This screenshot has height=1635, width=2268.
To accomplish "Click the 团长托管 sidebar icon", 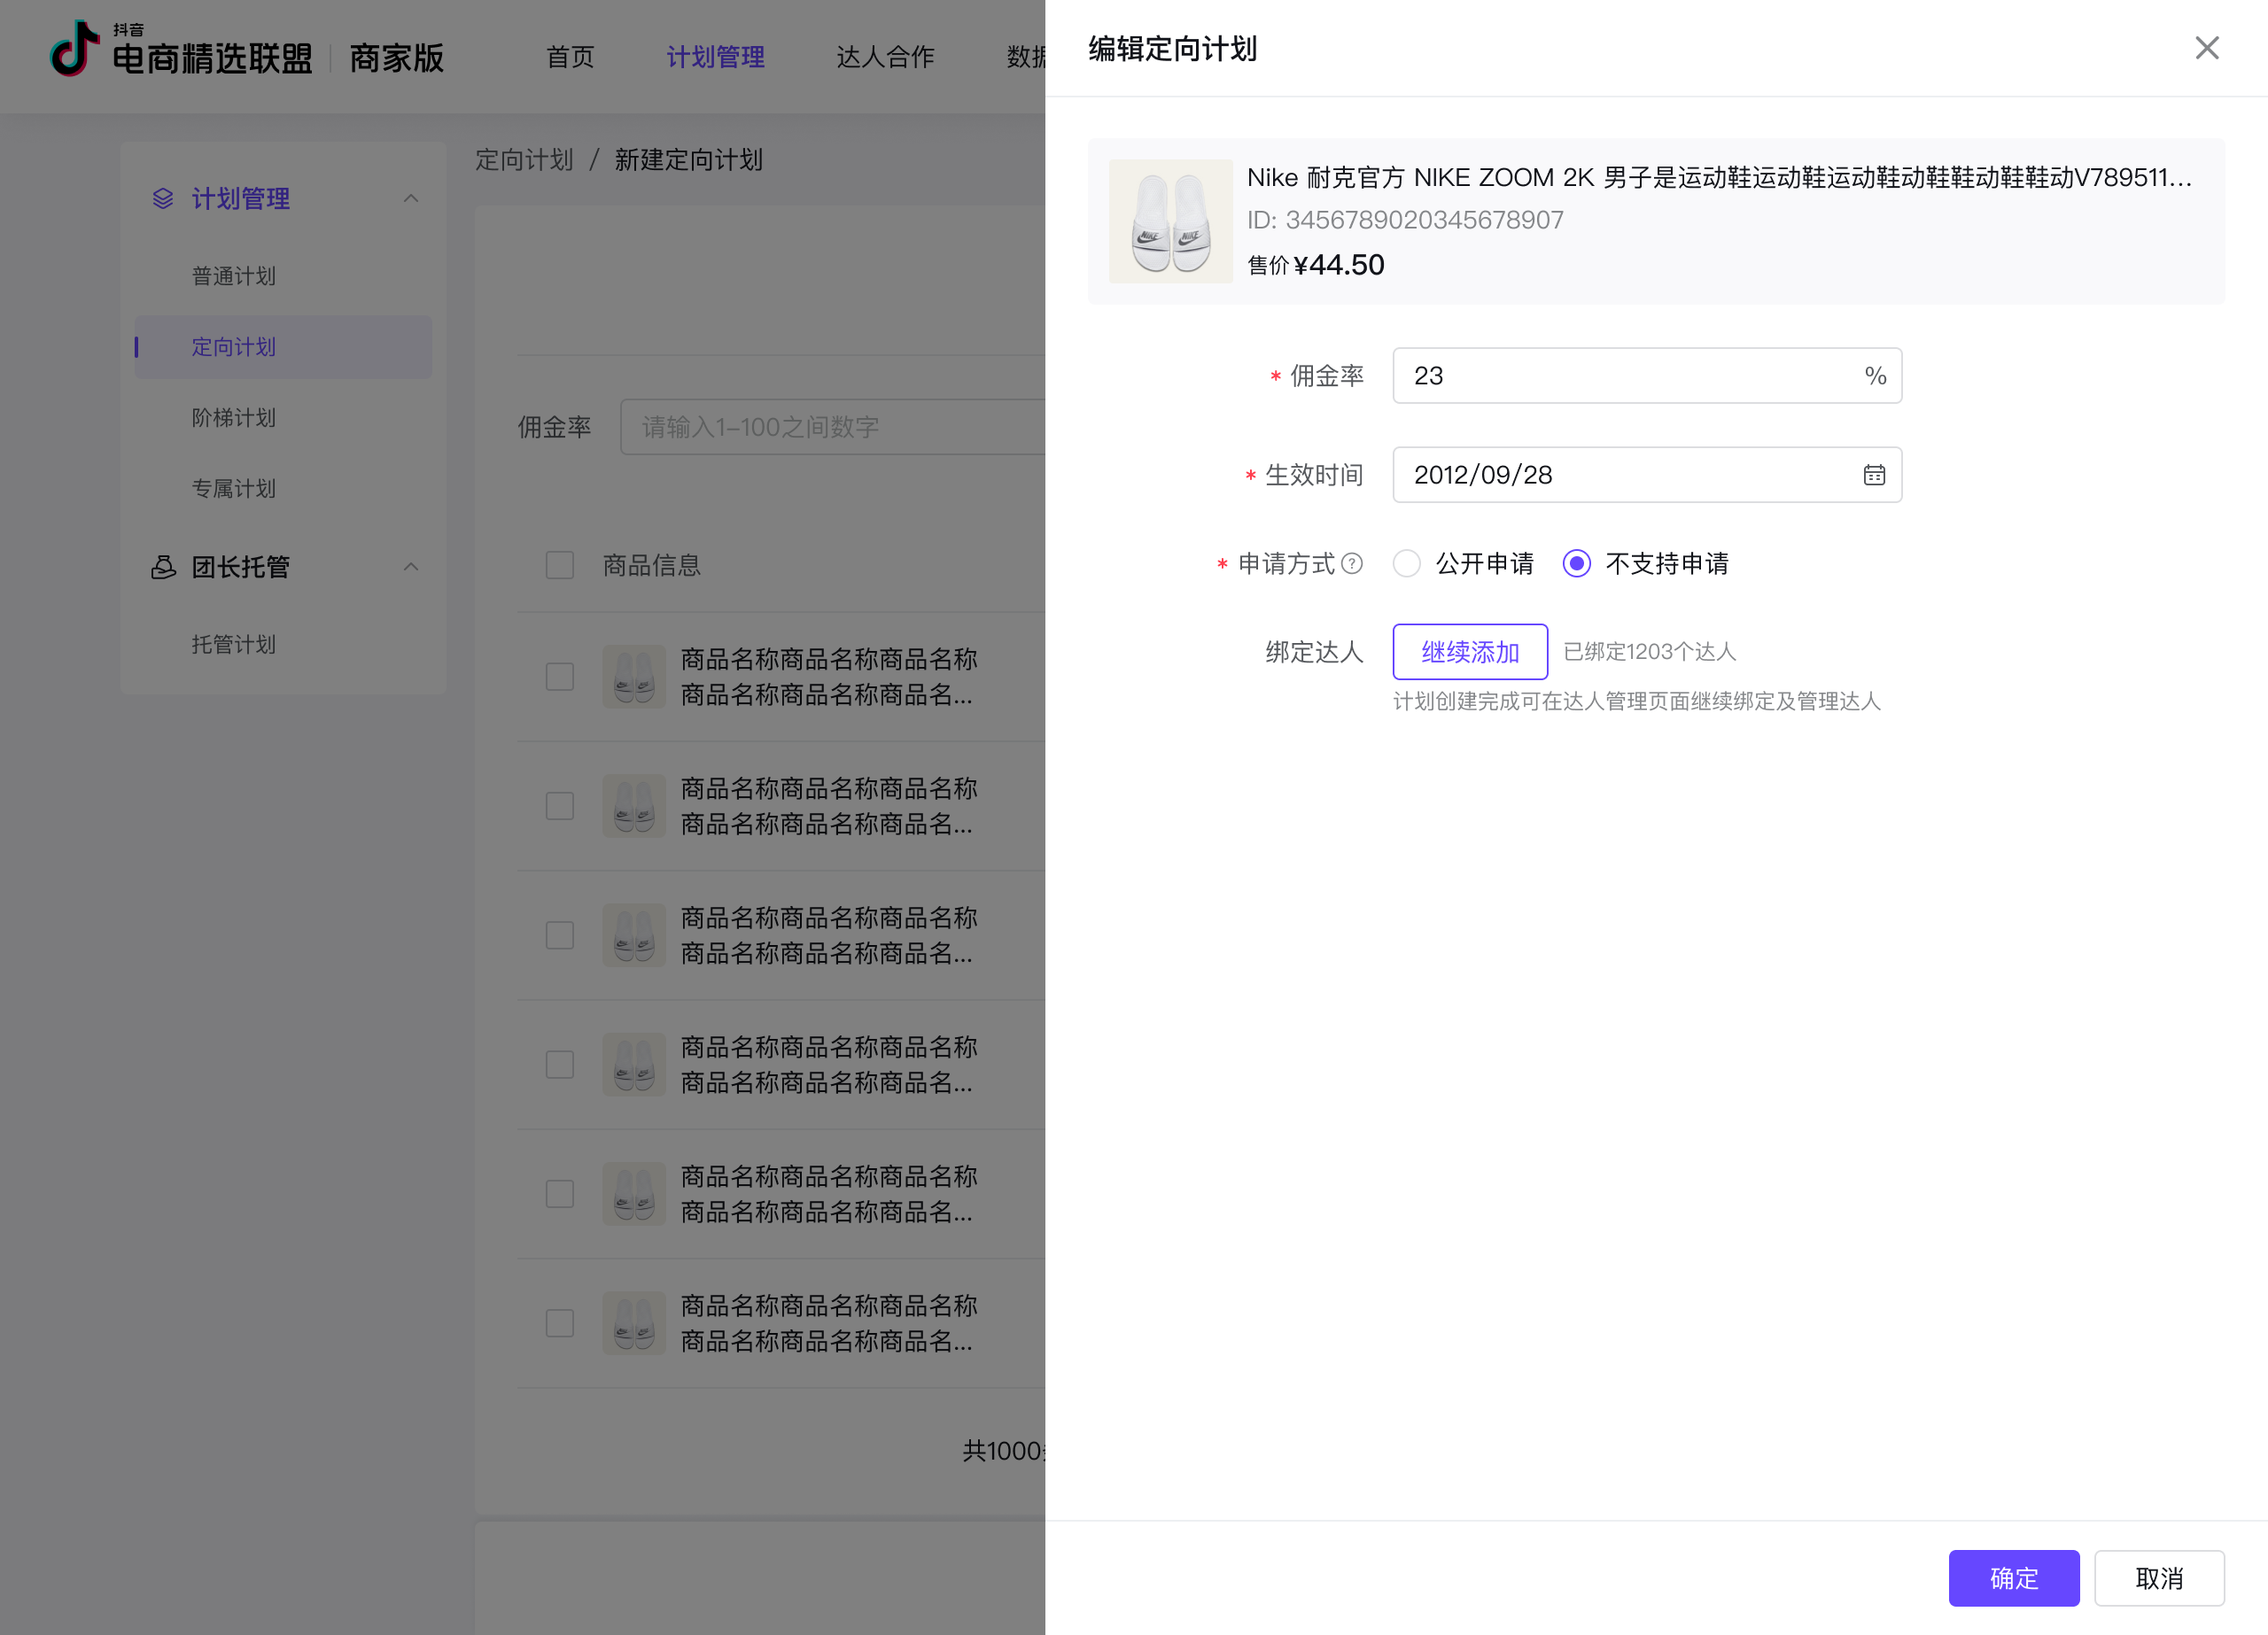I will pos(163,567).
